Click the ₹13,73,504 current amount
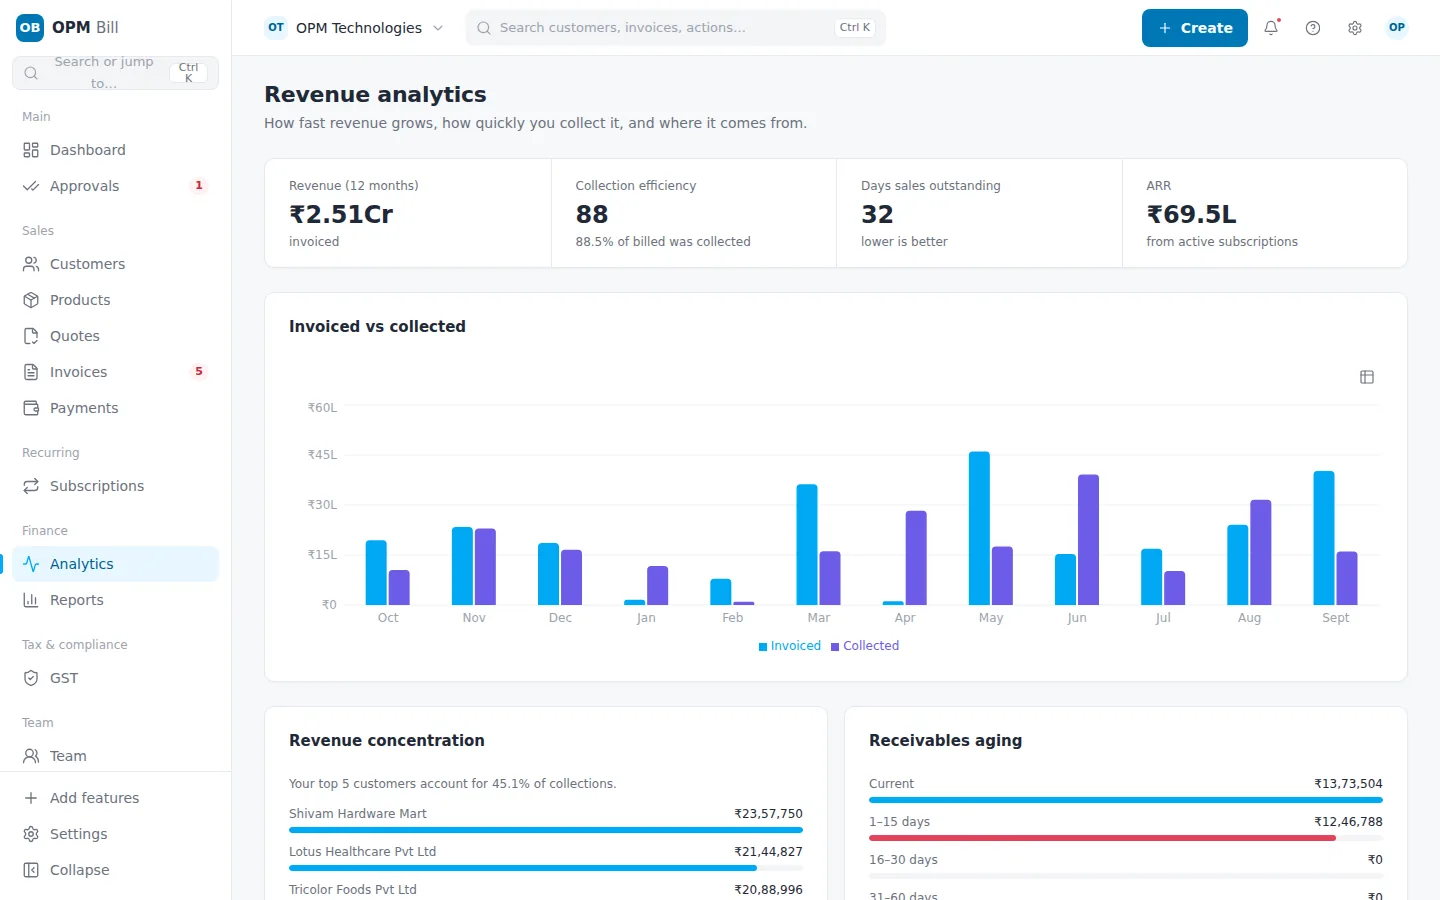1440x900 pixels. click(1348, 784)
